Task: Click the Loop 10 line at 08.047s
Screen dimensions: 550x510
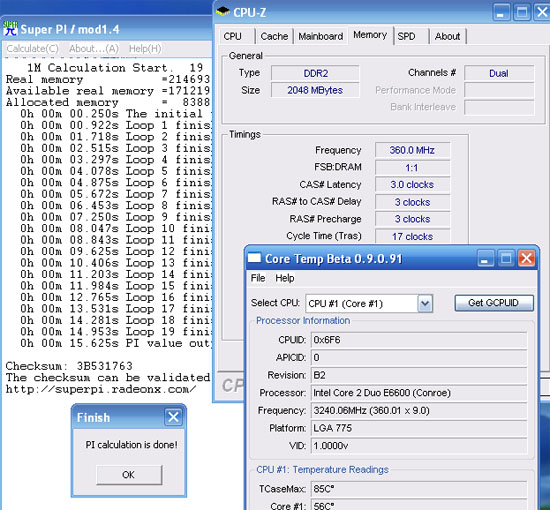Action: click(x=116, y=228)
